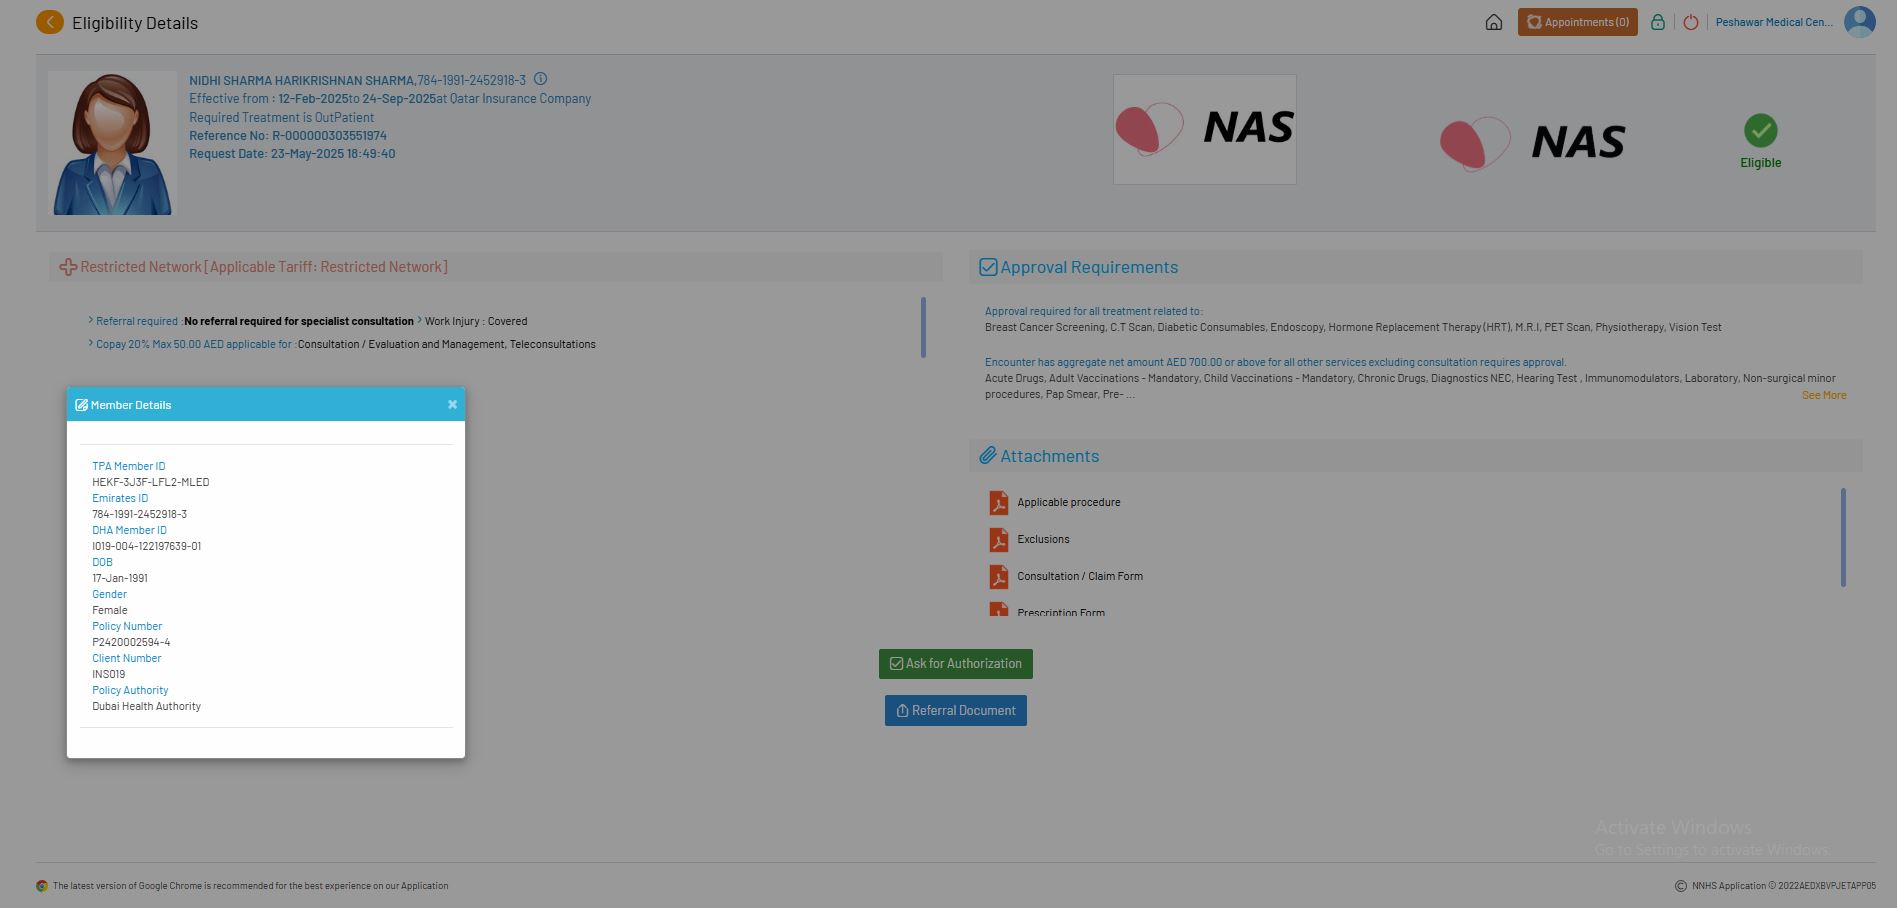Click info icon beside Emirates ID
The image size is (1897, 908).
540,79
